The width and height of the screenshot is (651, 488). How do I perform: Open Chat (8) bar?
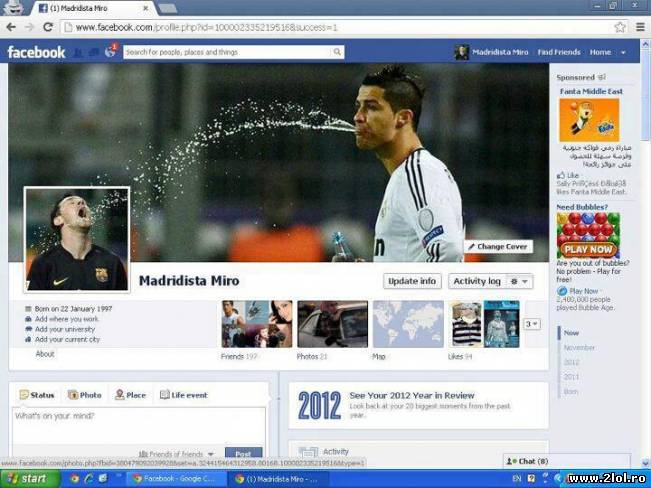coord(566,461)
